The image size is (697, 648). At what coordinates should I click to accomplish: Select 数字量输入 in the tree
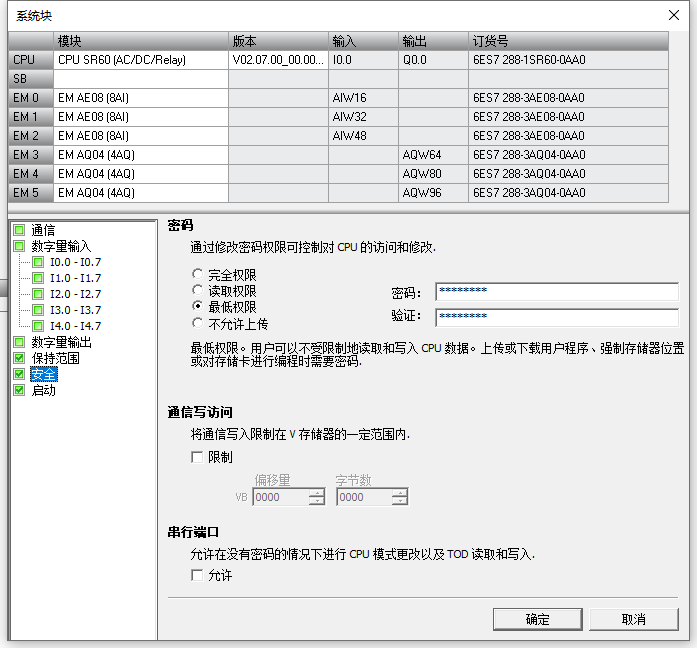click(x=60, y=246)
